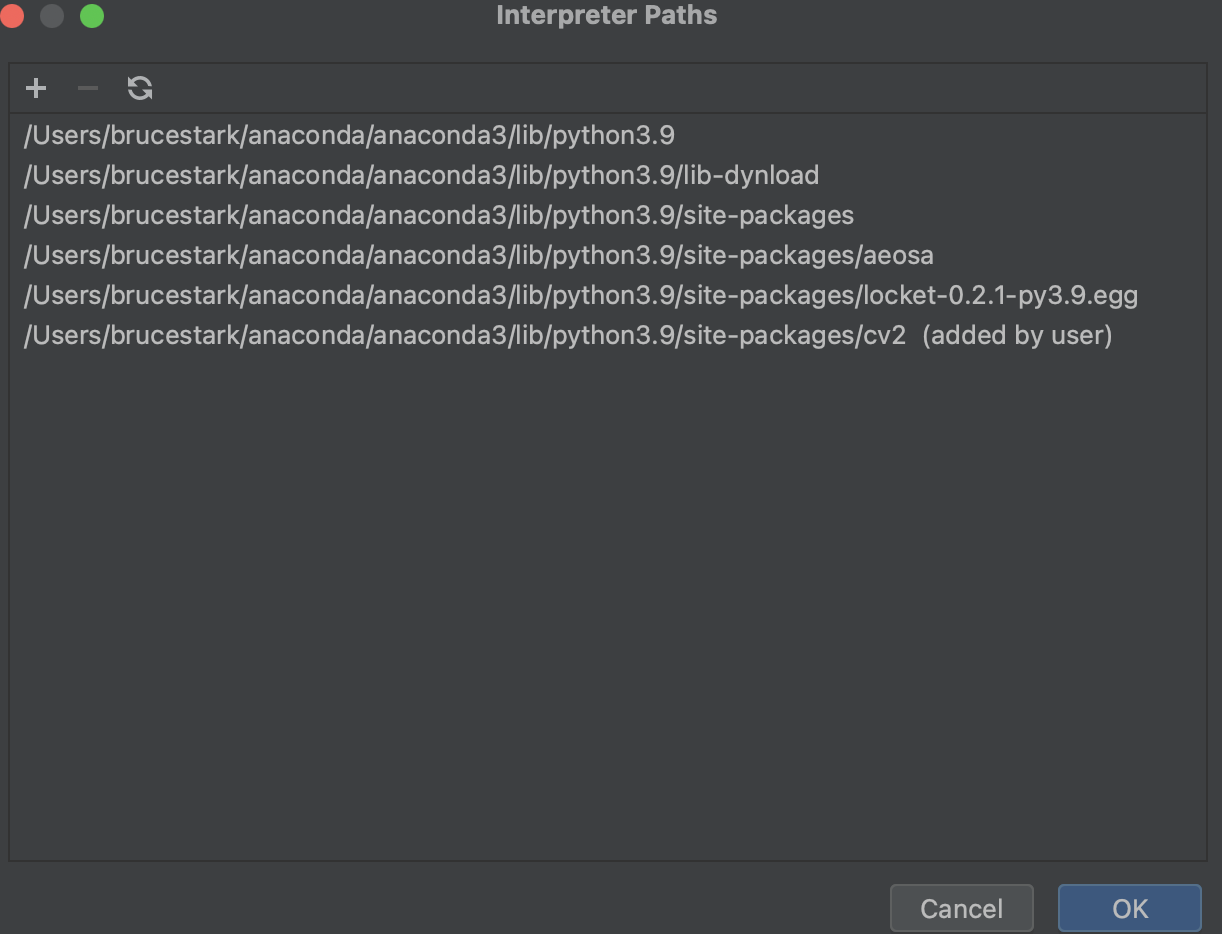The width and height of the screenshot is (1222, 934).
Task: Click the Cancel button
Action: [961, 908]
